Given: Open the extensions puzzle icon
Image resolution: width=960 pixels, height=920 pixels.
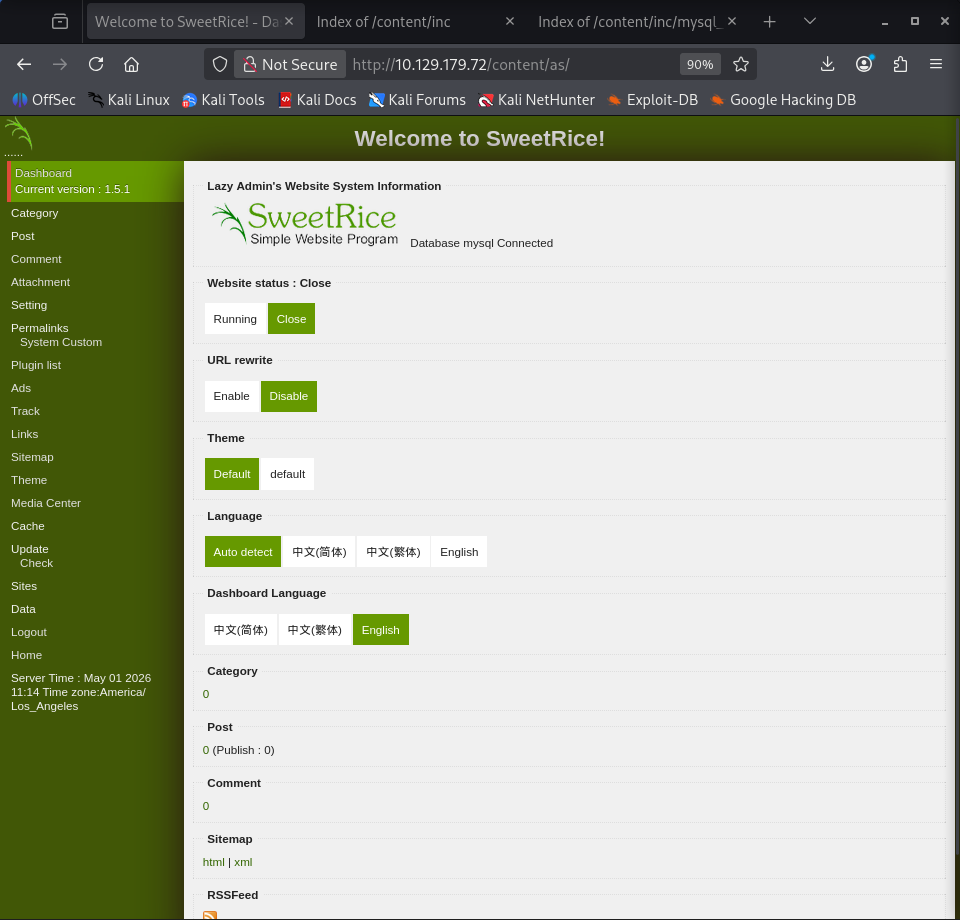Looking at the screenshot, I should (x=900, y=64).
